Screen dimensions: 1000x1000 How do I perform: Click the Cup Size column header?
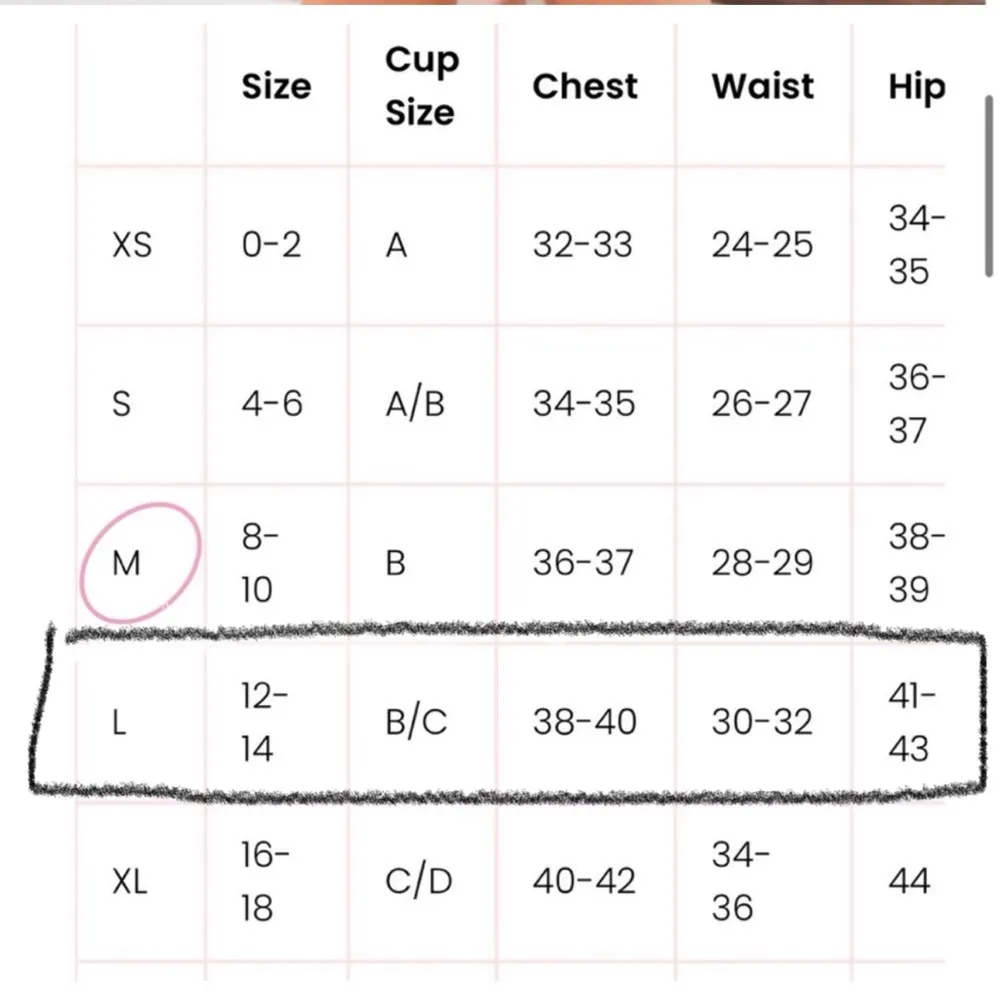pyautogui.click(x=421, y=86)
